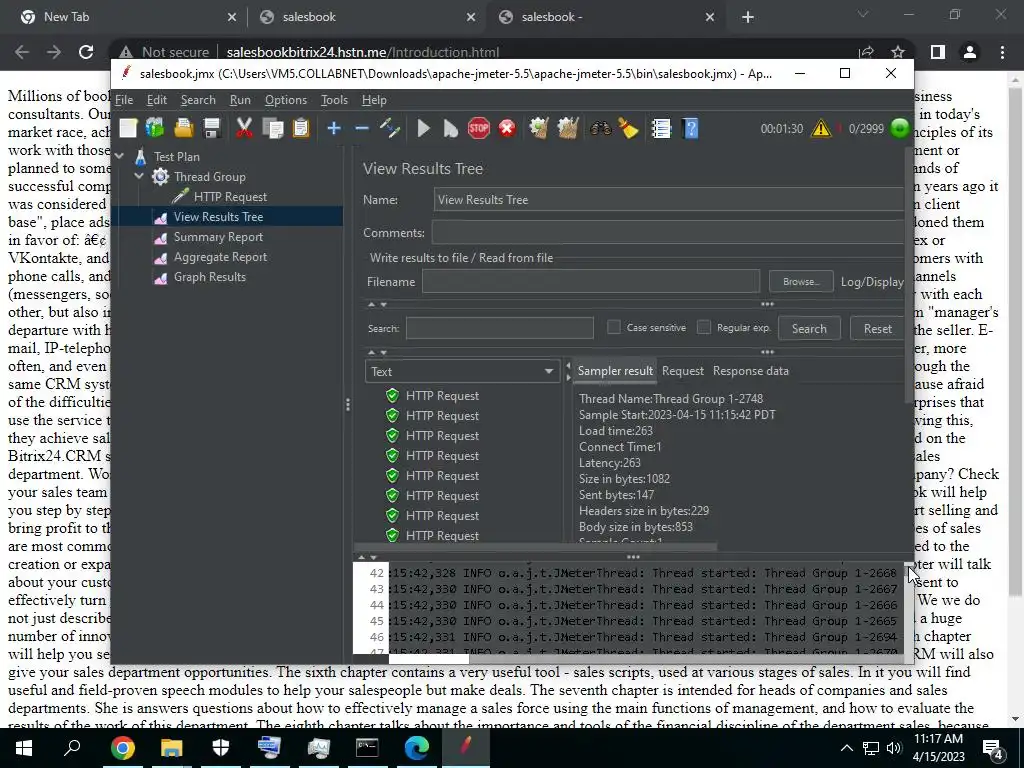Click the Filename input field
Screen dimensions: 1024x768
(591, 281)
